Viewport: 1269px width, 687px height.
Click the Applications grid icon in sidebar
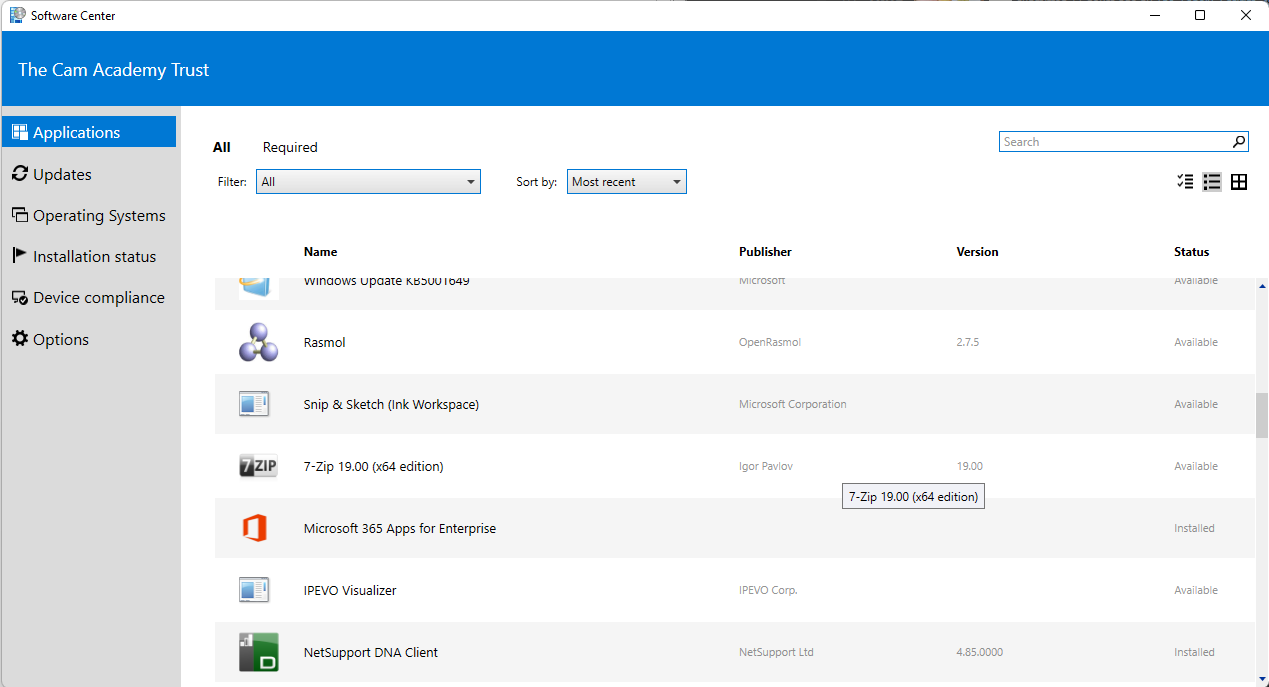click(x=20, y=132)
